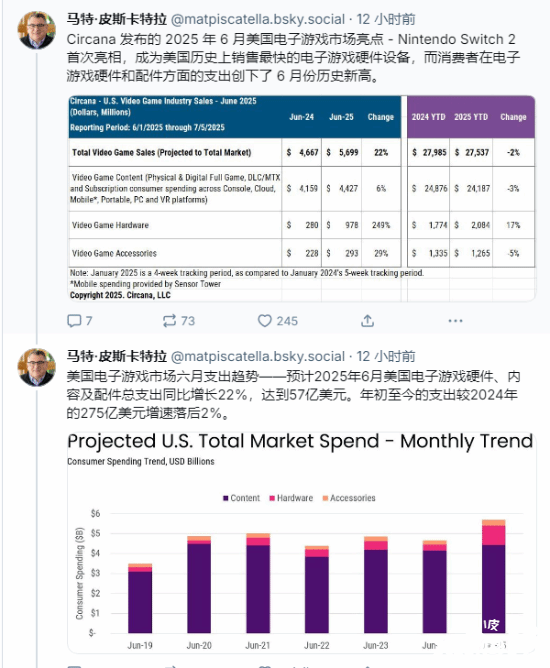Image resolution: width=550 pixels, height=668 pixels.
Task: Repost the first post with 73 reposts
Action: [170, 321]
